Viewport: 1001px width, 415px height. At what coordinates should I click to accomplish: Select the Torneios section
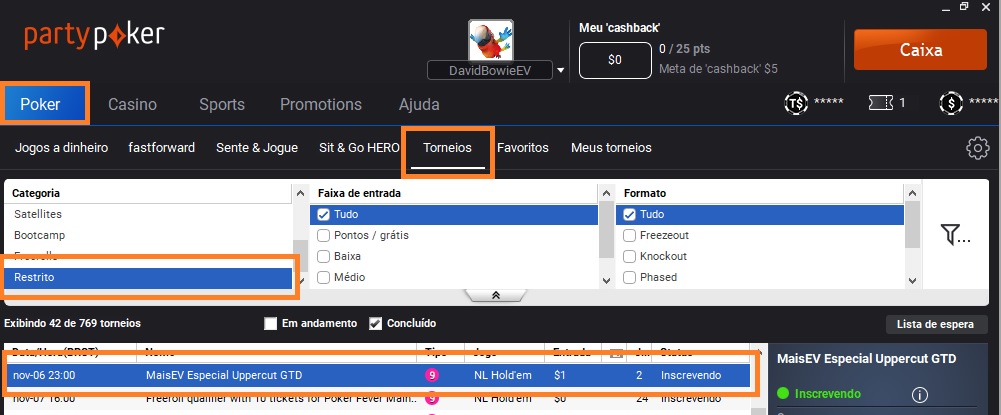[447, 147]
